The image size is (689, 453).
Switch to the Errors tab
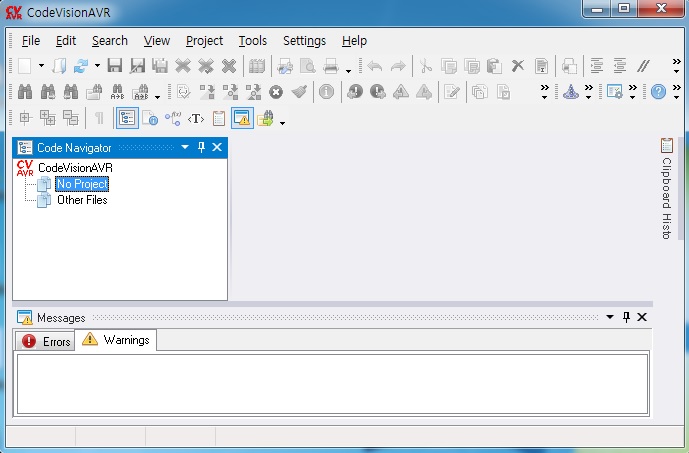coord(47,341)
